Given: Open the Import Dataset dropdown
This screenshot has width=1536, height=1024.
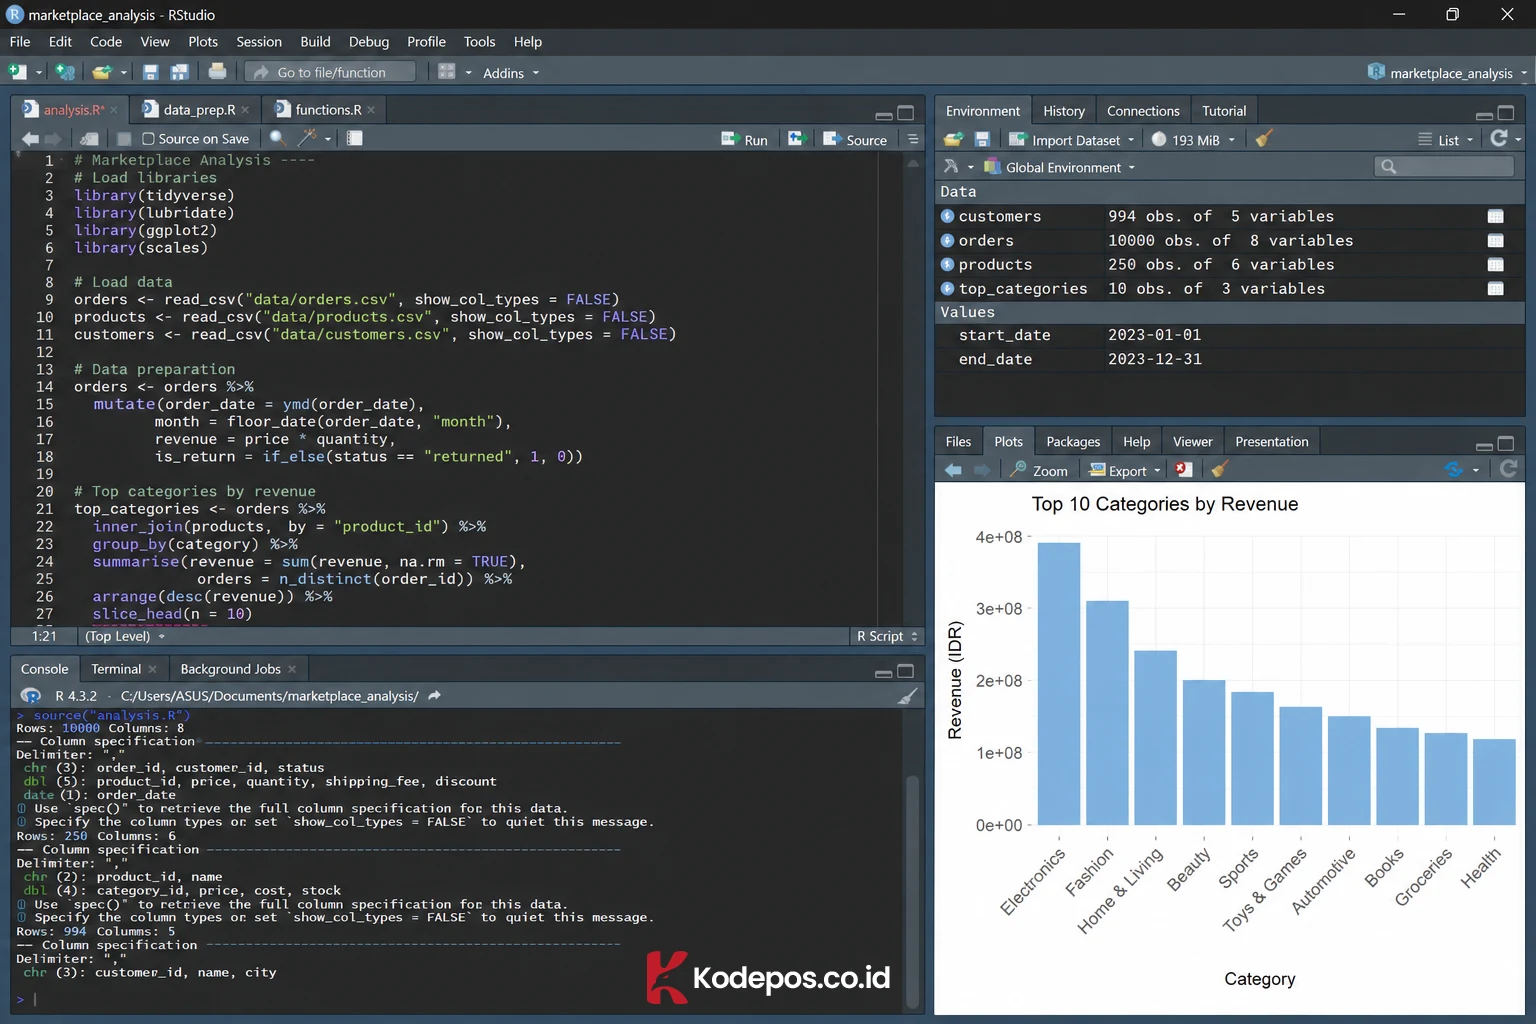Looking at the screenshot, I should pyautogui.click(x=1072, y=140).
